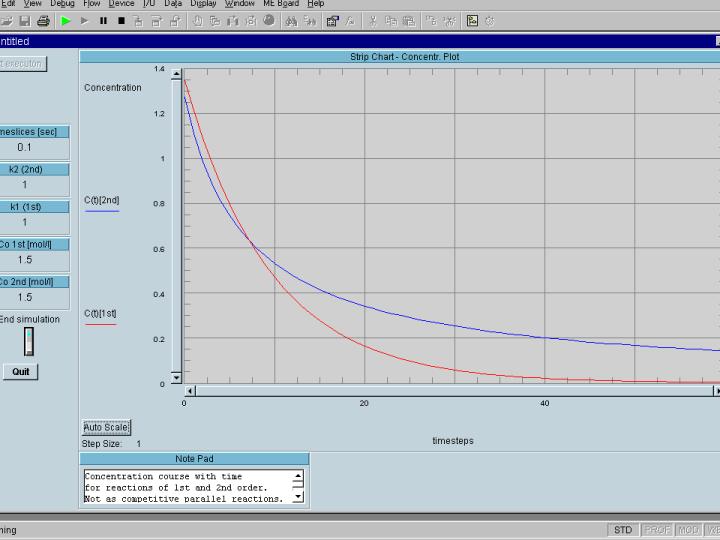
Task: Click the Stop execution square icon
Action: pyautogui.click(x=121, y=20)
